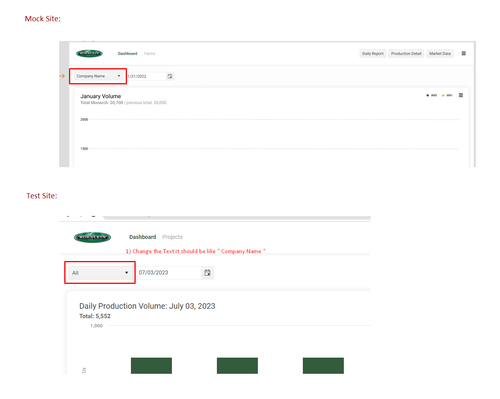Viewport: 500px width, 399px height.
Task: Click the green logo in the Mock Site header
Action: tap(89, 53)
